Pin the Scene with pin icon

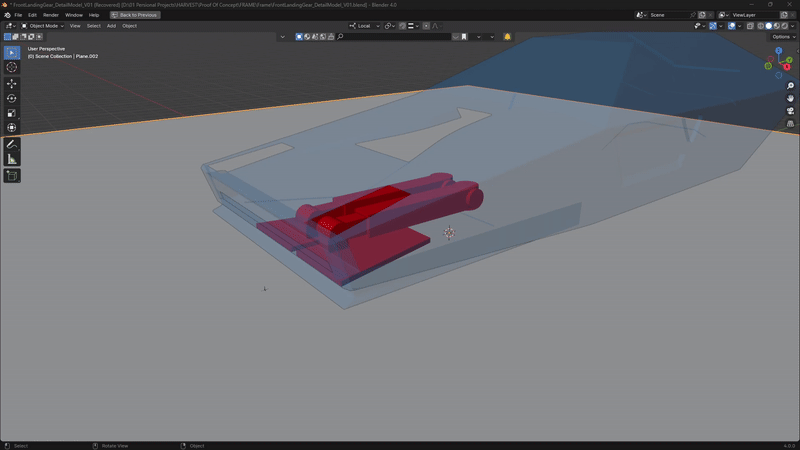[x=692, y=15]
